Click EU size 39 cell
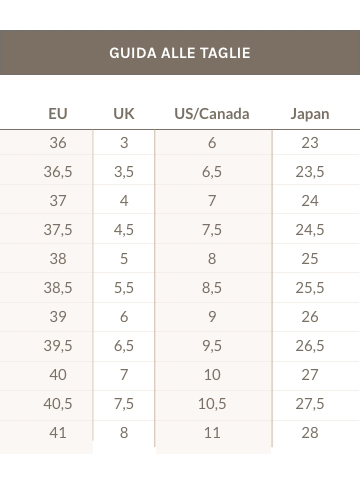Viewport: 360px width, 478px height. click(58, 317)
